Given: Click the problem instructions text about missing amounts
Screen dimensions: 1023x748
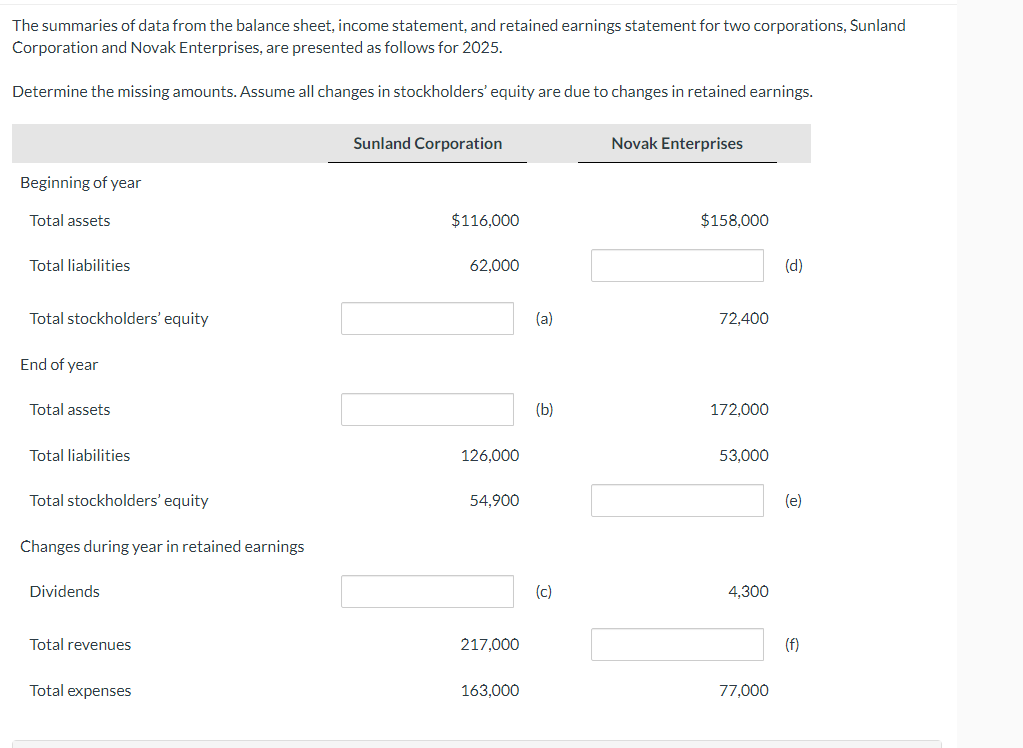Looking at the screenshot, I should (411, 91).
